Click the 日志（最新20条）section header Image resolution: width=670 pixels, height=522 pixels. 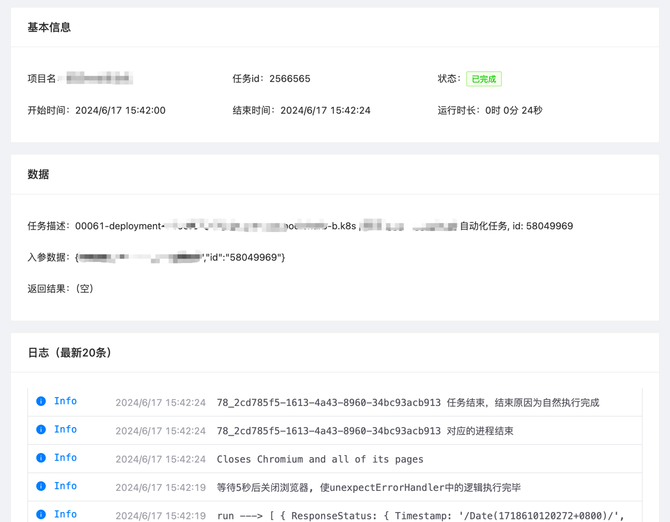tap(69, 353)
